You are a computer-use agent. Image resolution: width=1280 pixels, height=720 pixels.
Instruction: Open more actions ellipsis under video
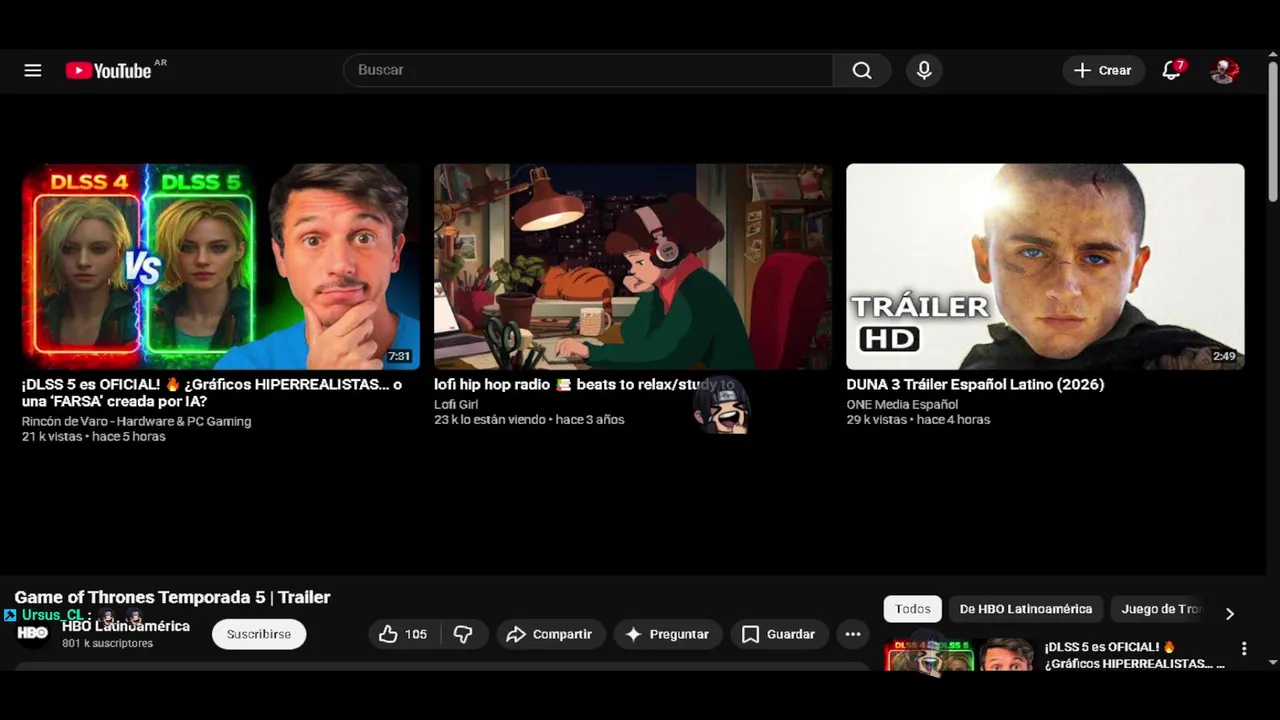(852, 634)
